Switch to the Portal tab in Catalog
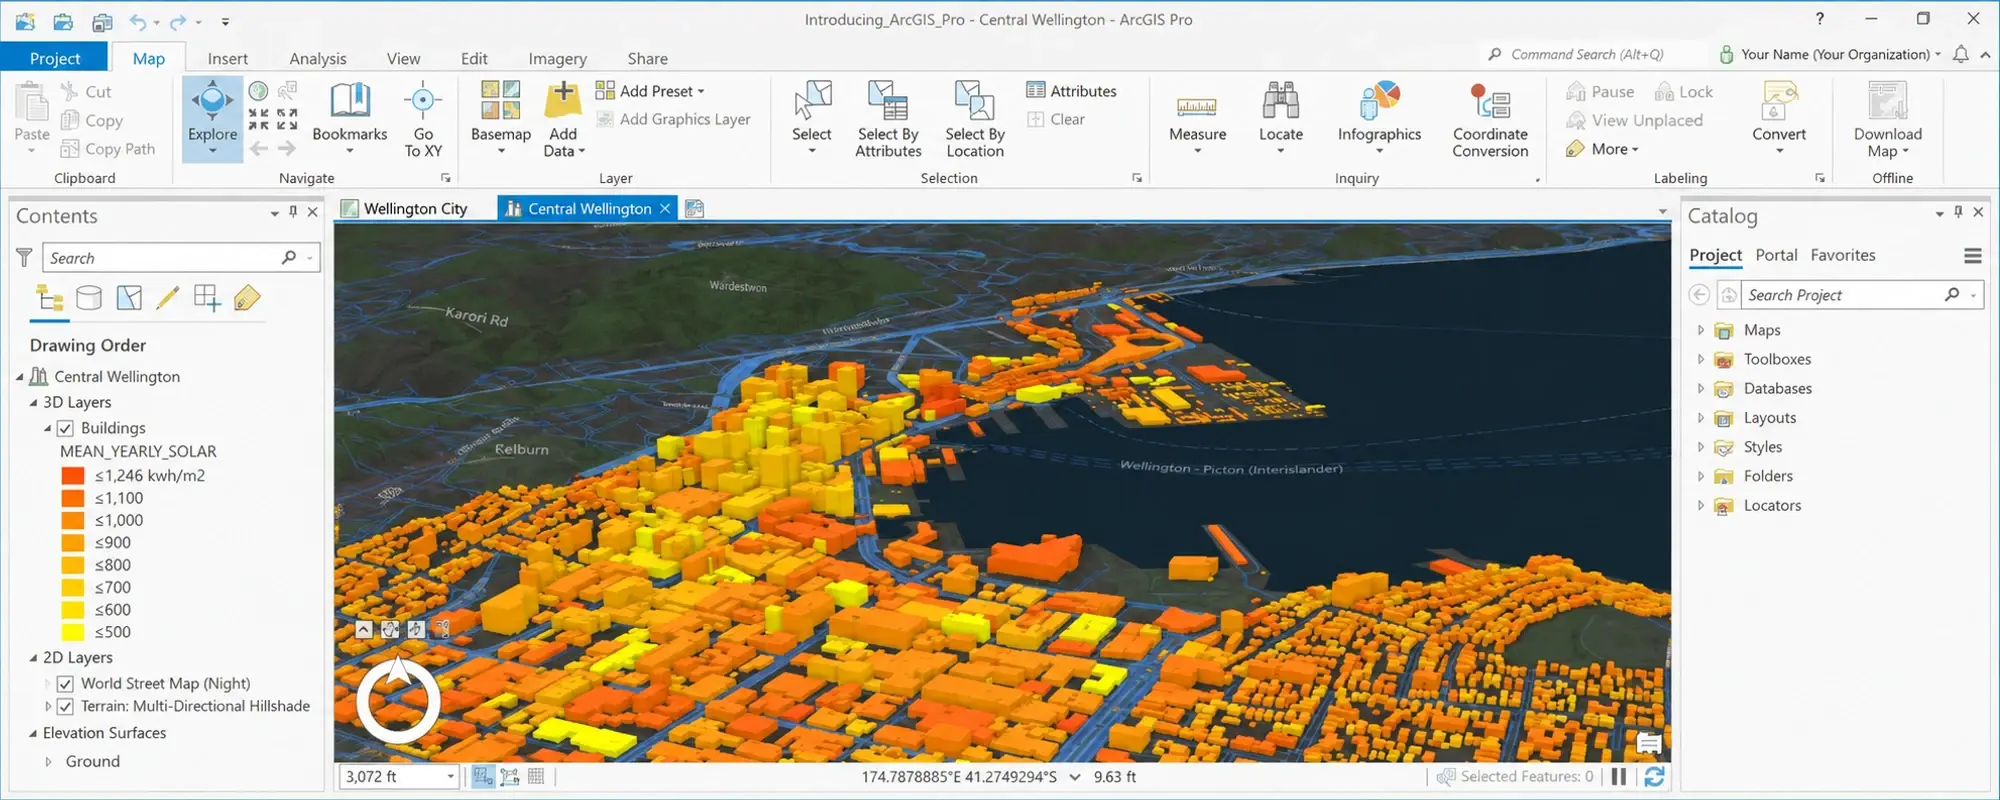Image resolution: width=2000 pixels, height=800 pixels. click(1776, 255)
